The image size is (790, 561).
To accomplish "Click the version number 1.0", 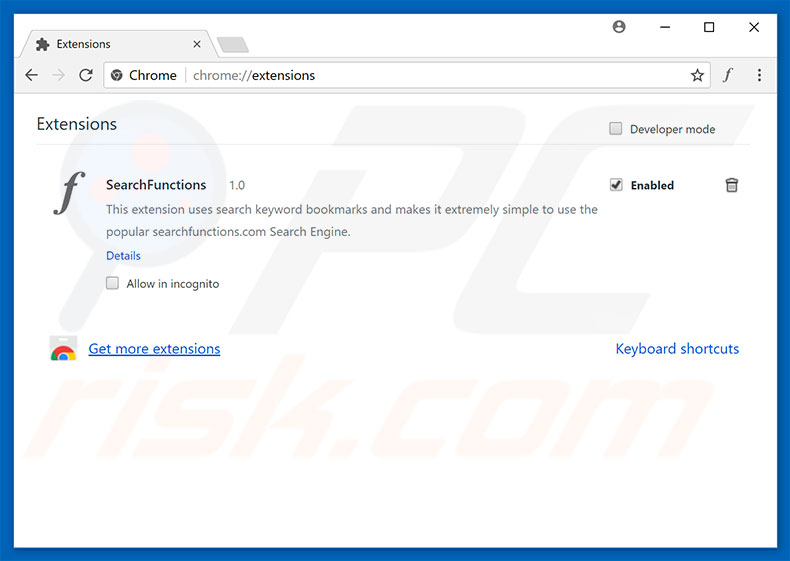I will [x=237, y=185].
